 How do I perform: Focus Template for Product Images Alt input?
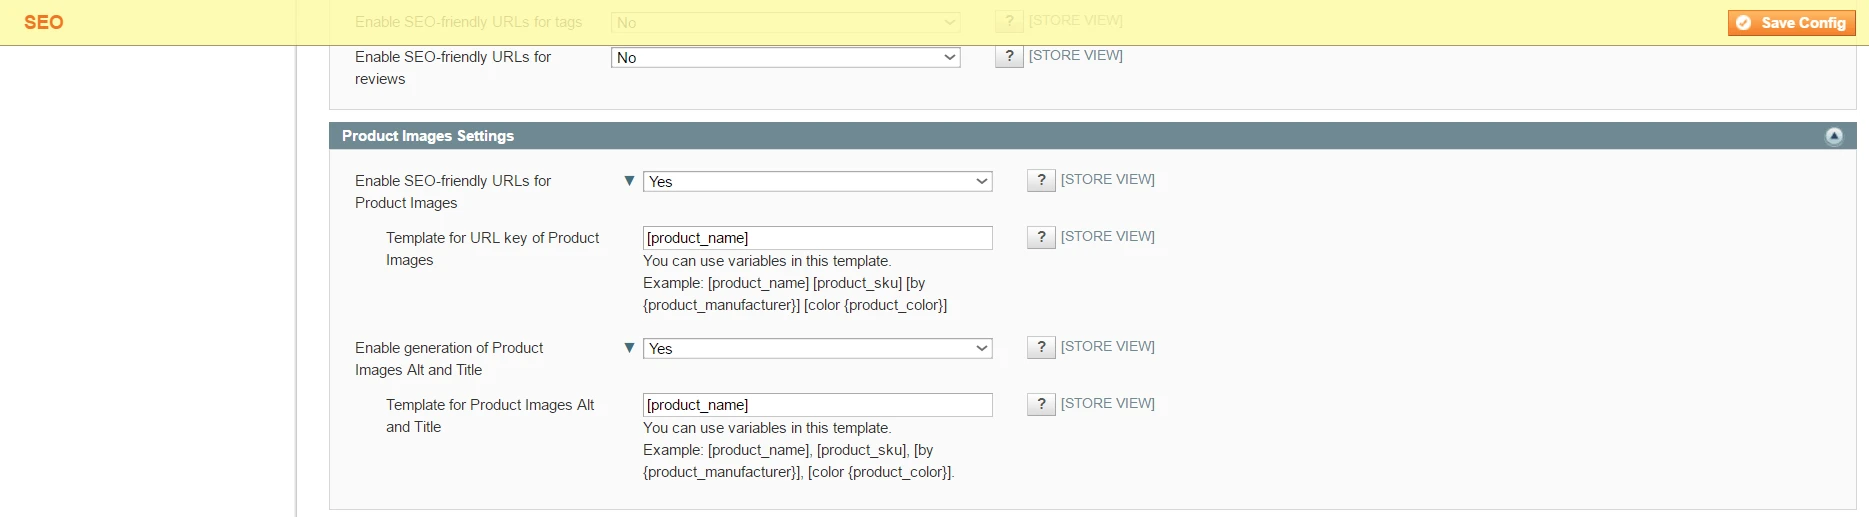pos(817,405)
